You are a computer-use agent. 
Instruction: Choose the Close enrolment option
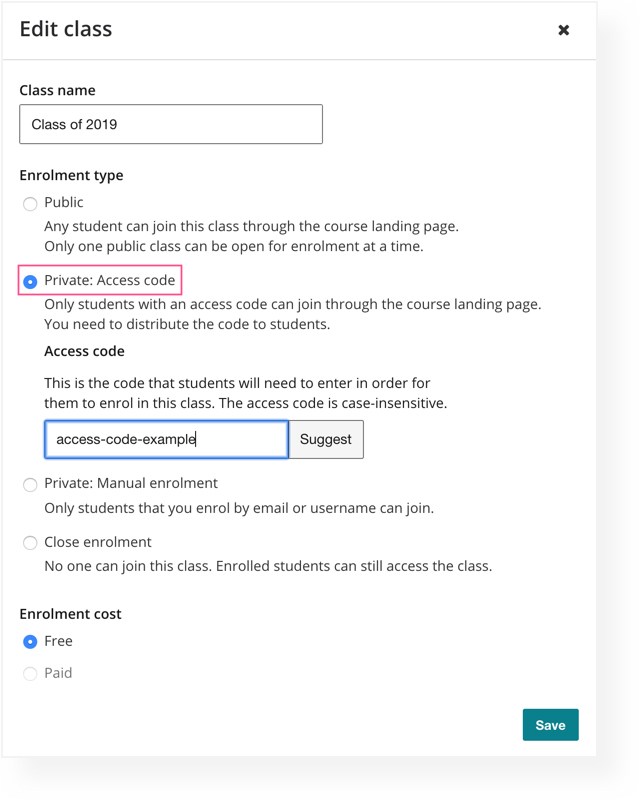click(30, 543)
